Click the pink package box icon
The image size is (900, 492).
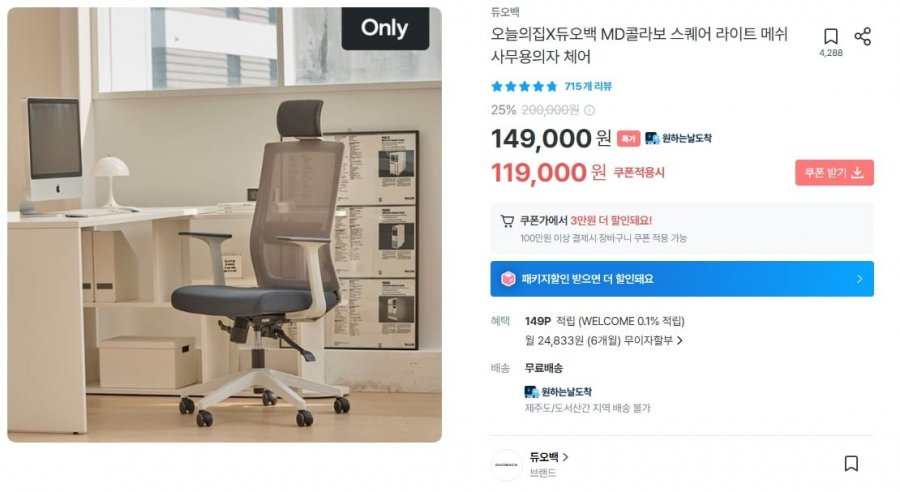coord(508,279)
